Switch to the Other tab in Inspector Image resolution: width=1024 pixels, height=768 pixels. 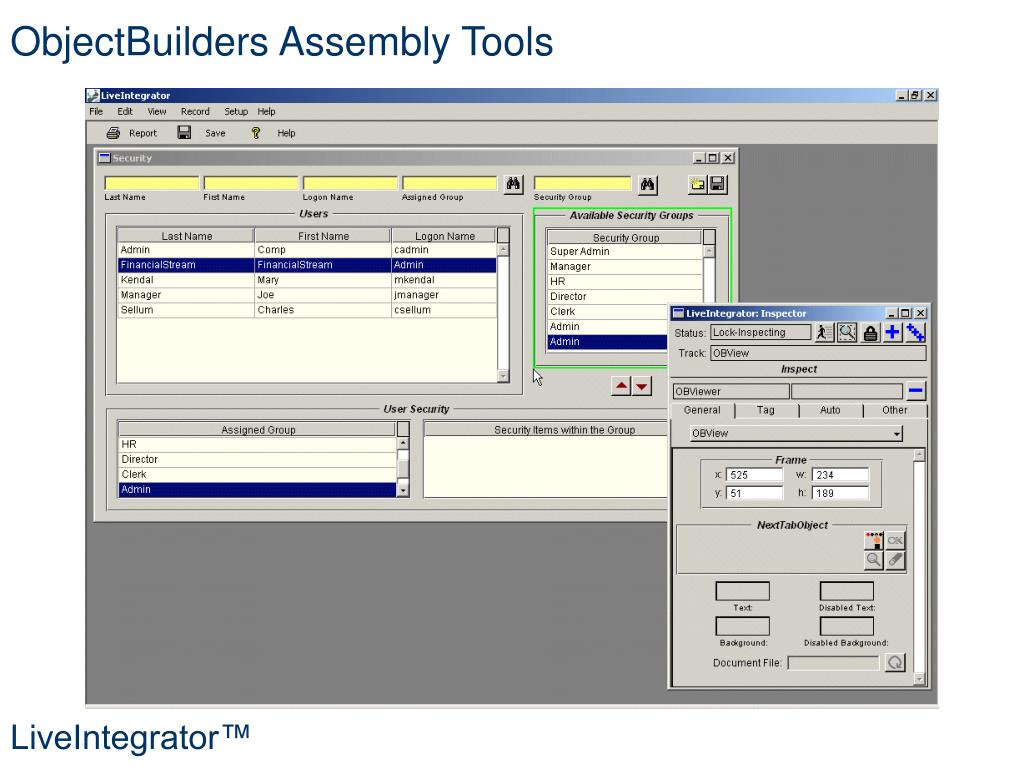pyautogui.click(x=895, y=410)
